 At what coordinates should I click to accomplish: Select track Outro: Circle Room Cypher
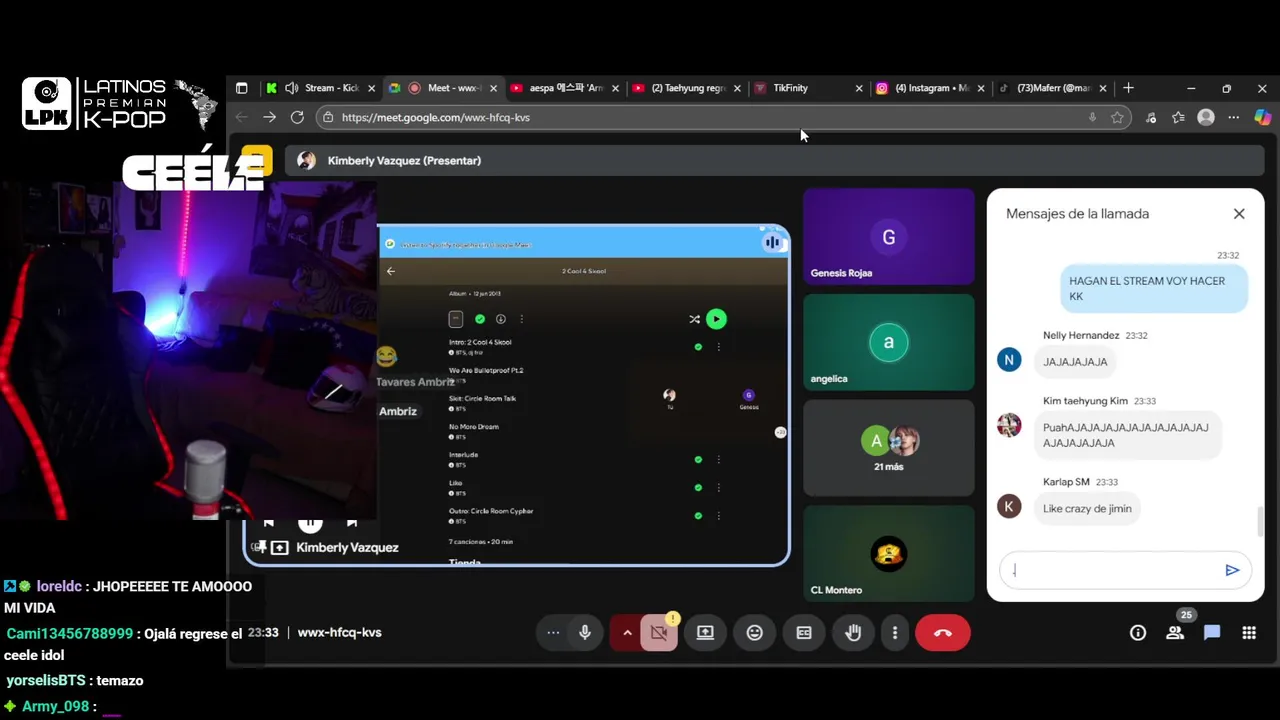coord(491,511)
